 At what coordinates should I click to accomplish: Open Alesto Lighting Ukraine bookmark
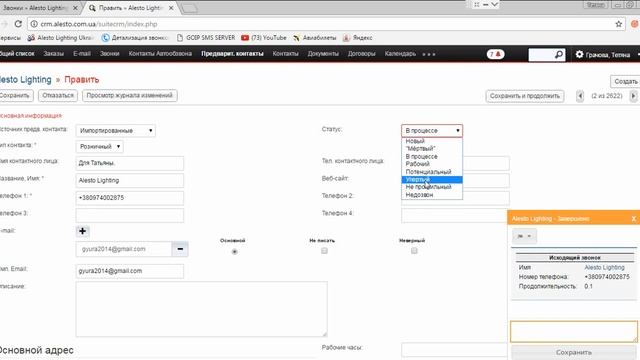[60, 38]
